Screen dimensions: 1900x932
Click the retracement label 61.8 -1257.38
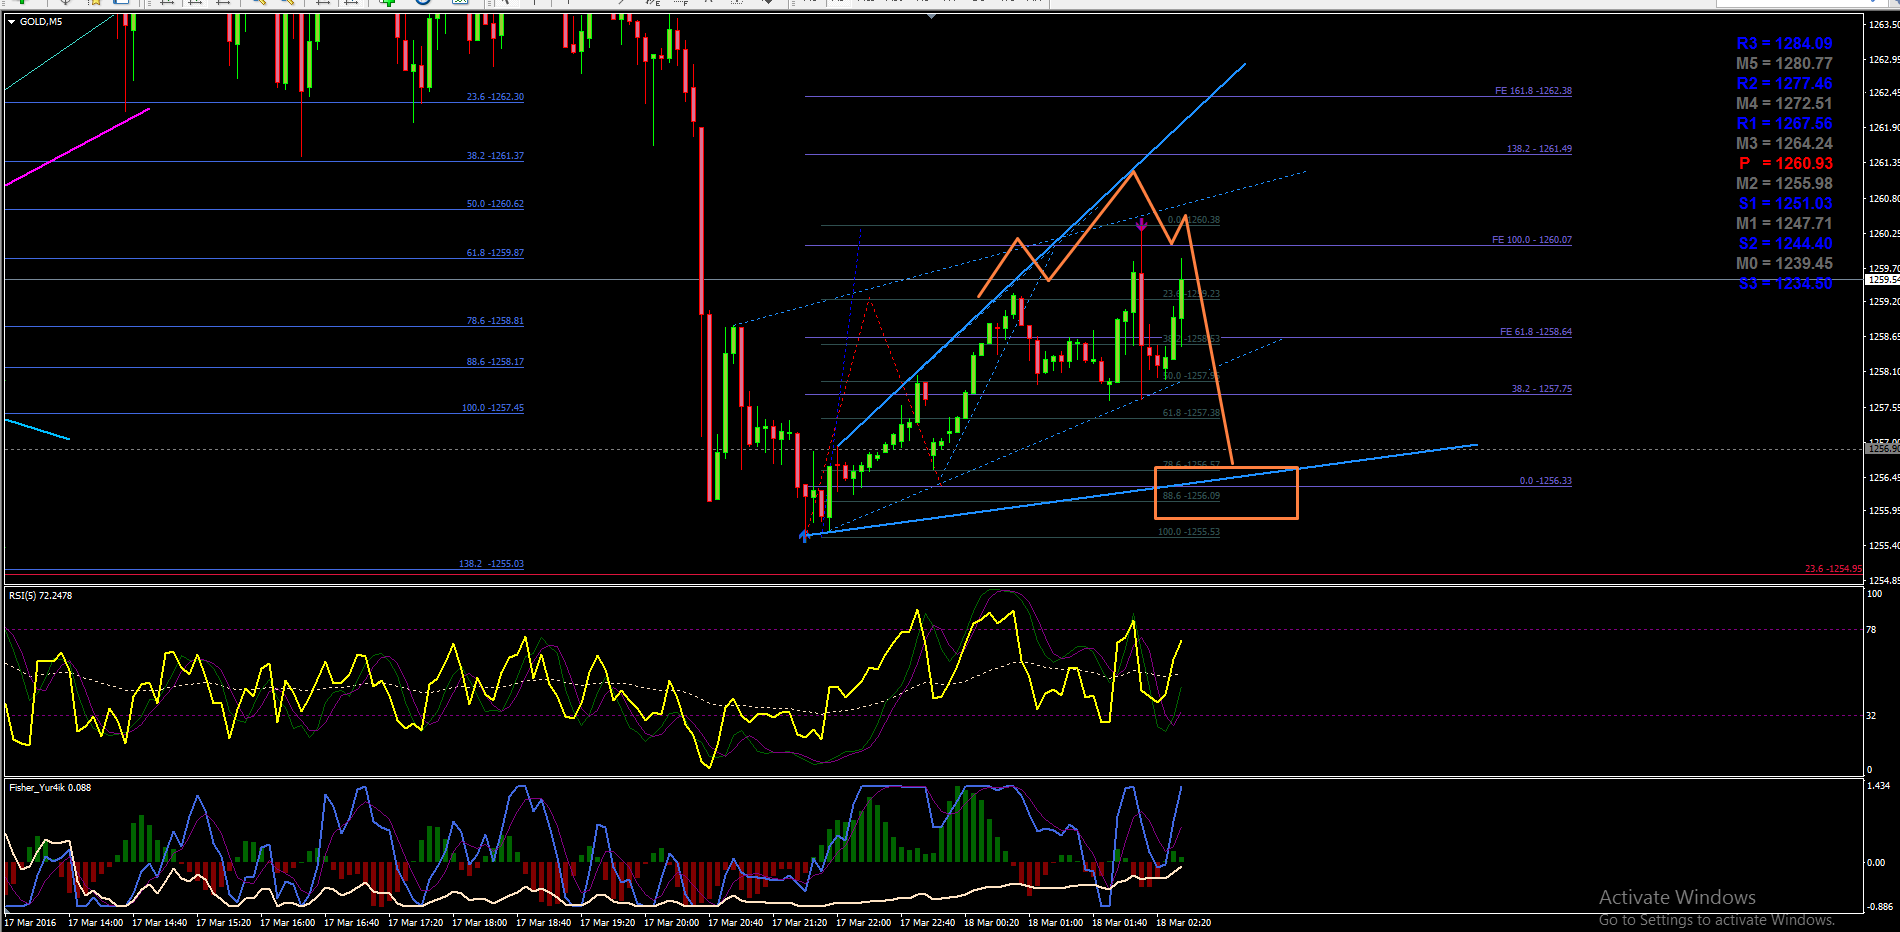(1191, 413)
